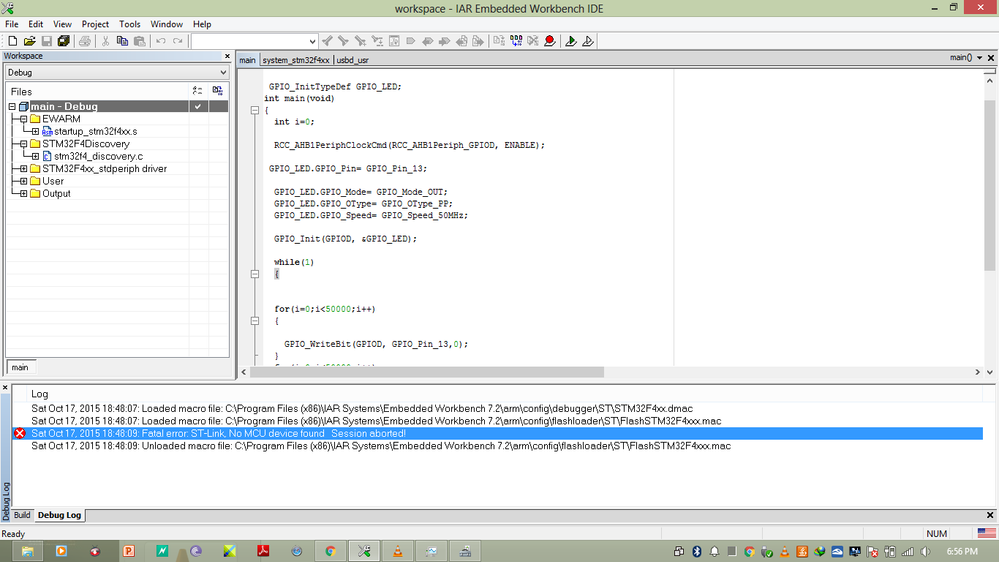The height and width of the screenshot is (562, 999).
Task: Click the Save All toolbar icon
Action: (63, 41)
